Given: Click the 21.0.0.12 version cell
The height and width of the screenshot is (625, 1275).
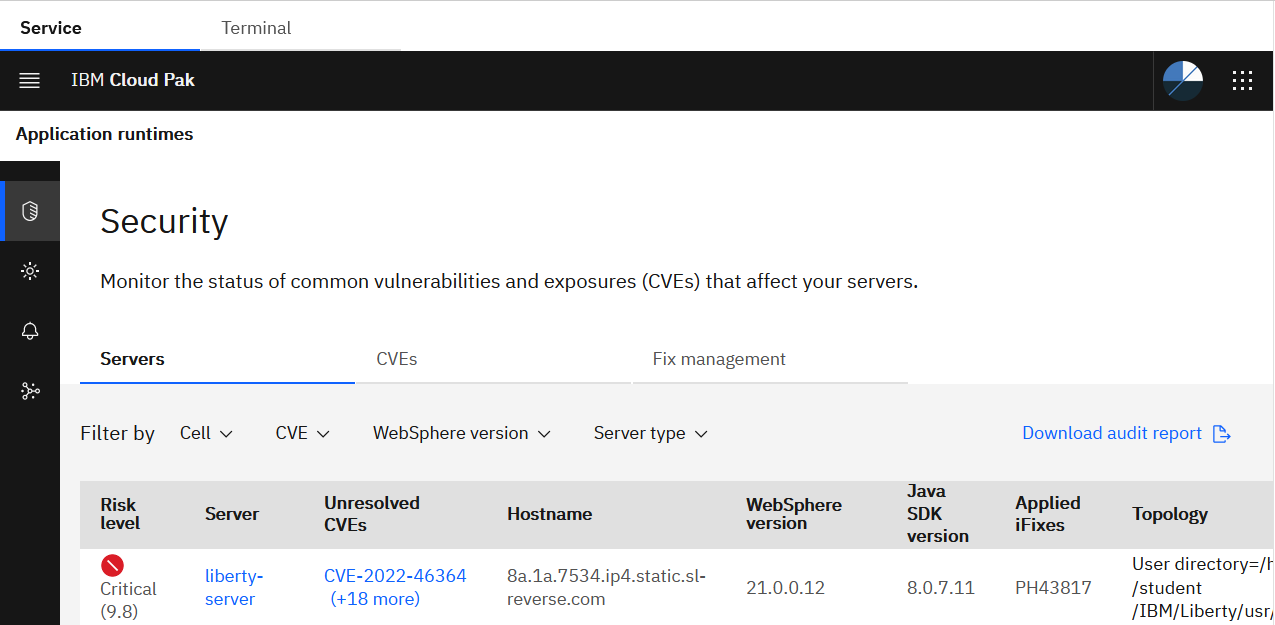Looking at the screenshot, I should 786,588.
